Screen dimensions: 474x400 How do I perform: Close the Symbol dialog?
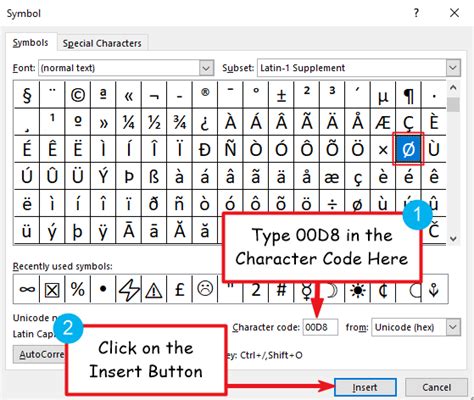pyautogui.click(x=454, y=13)
